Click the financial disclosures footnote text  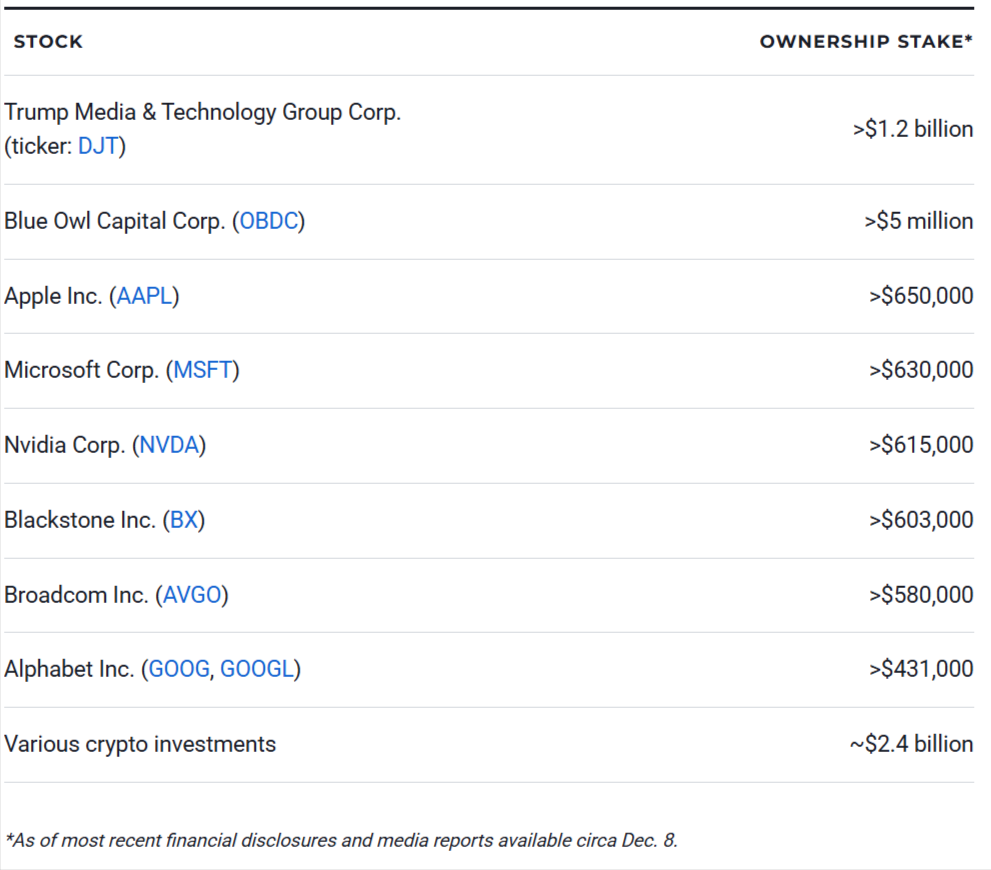click(x=341, y=840)
